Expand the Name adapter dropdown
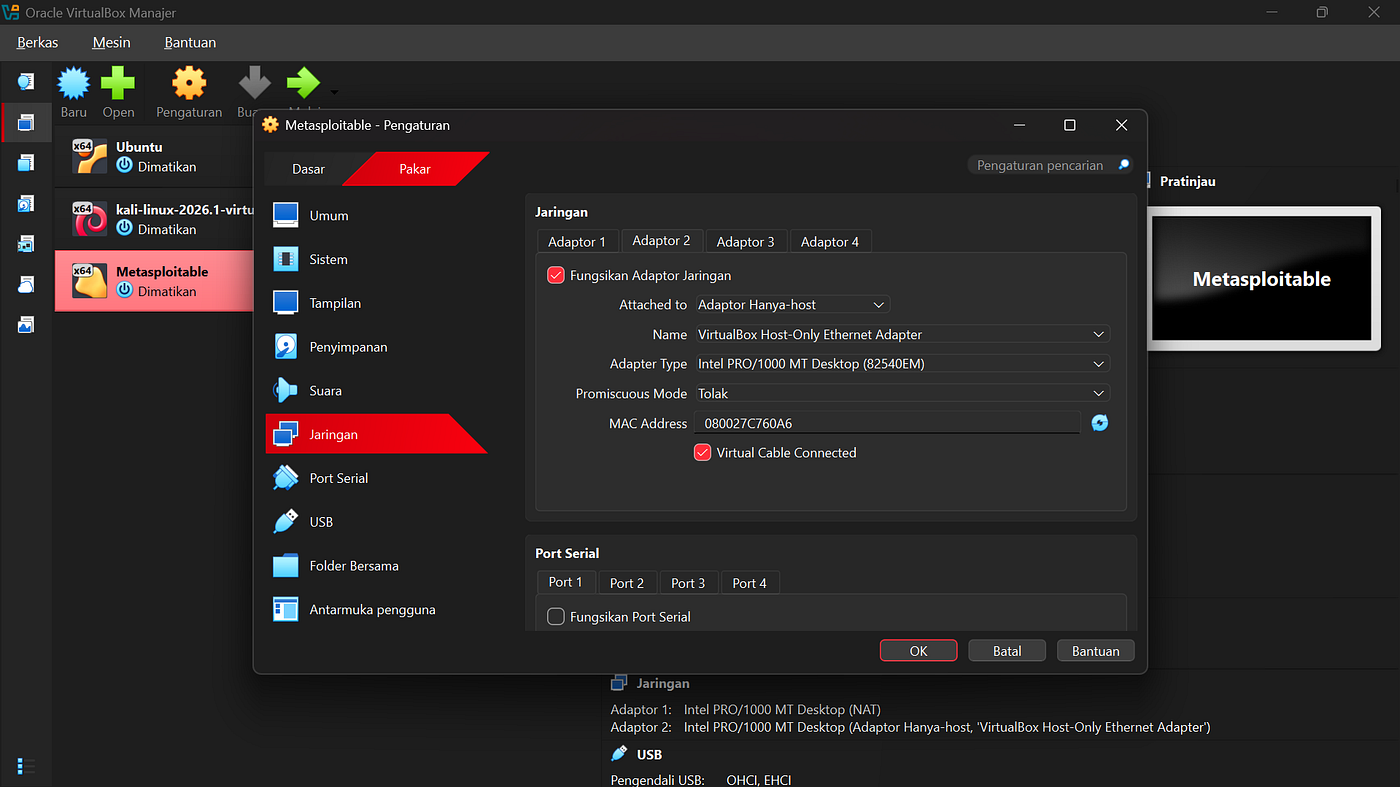 pos(902,334)
